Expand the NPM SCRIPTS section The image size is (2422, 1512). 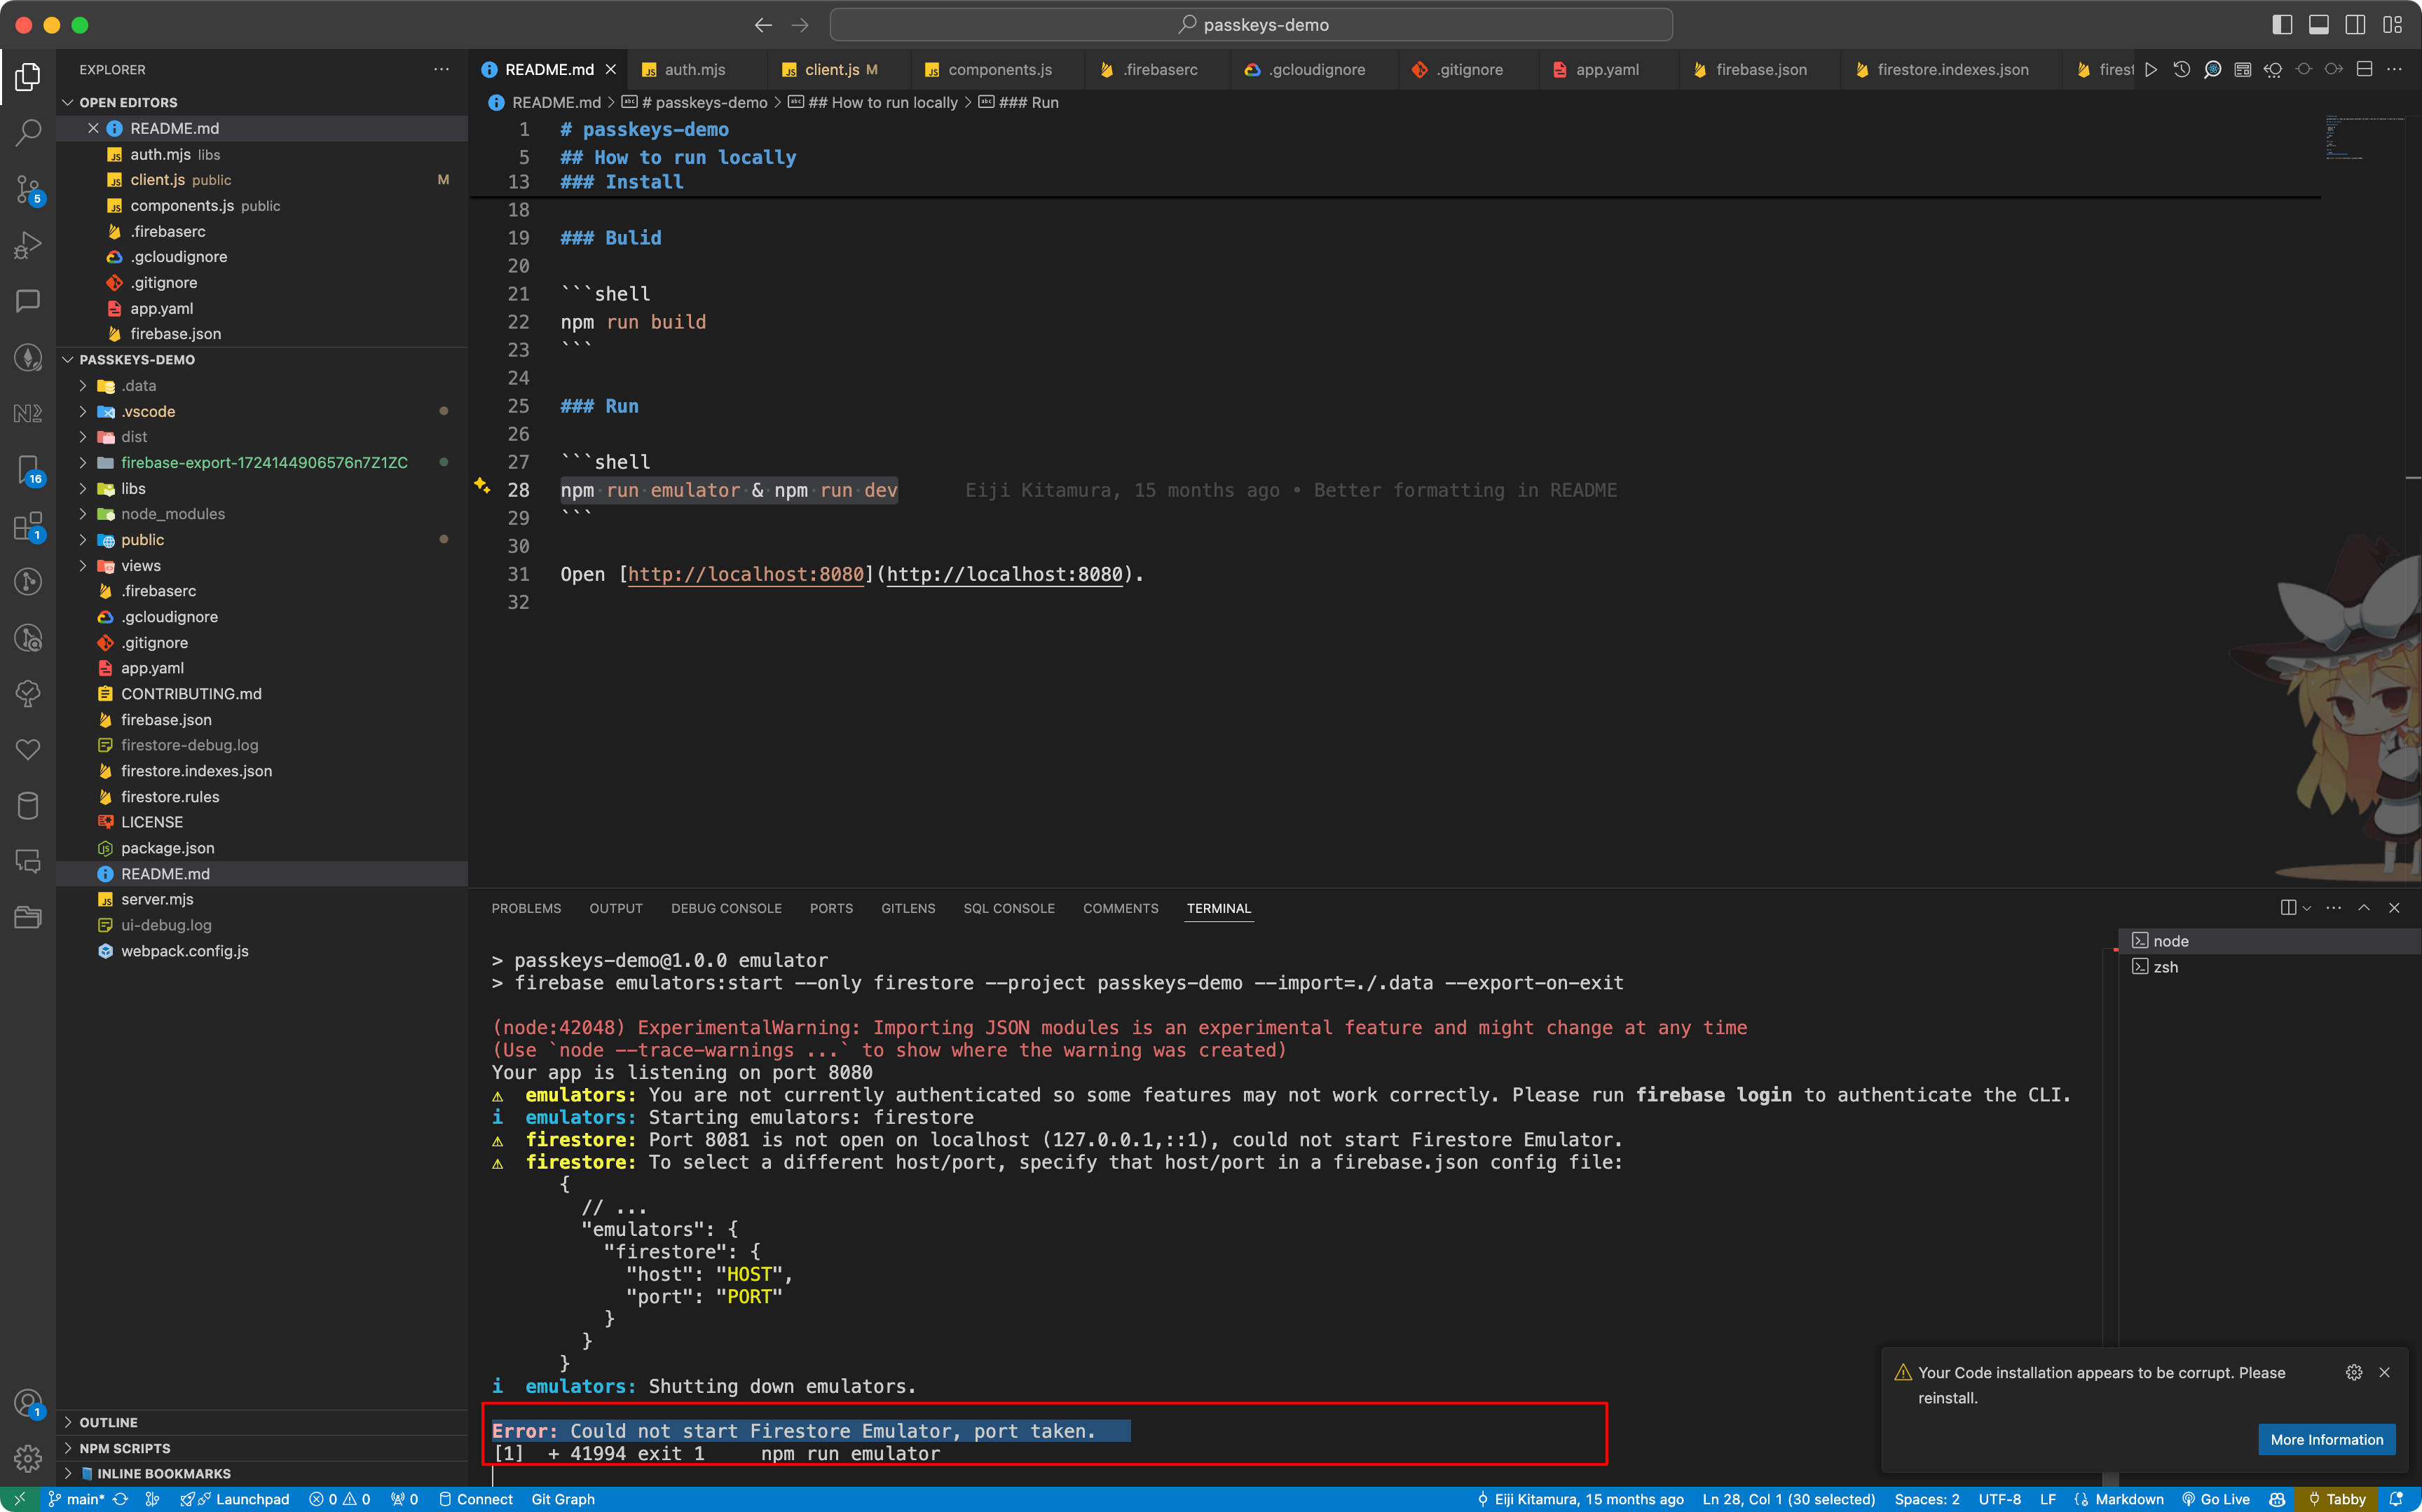125,1448
